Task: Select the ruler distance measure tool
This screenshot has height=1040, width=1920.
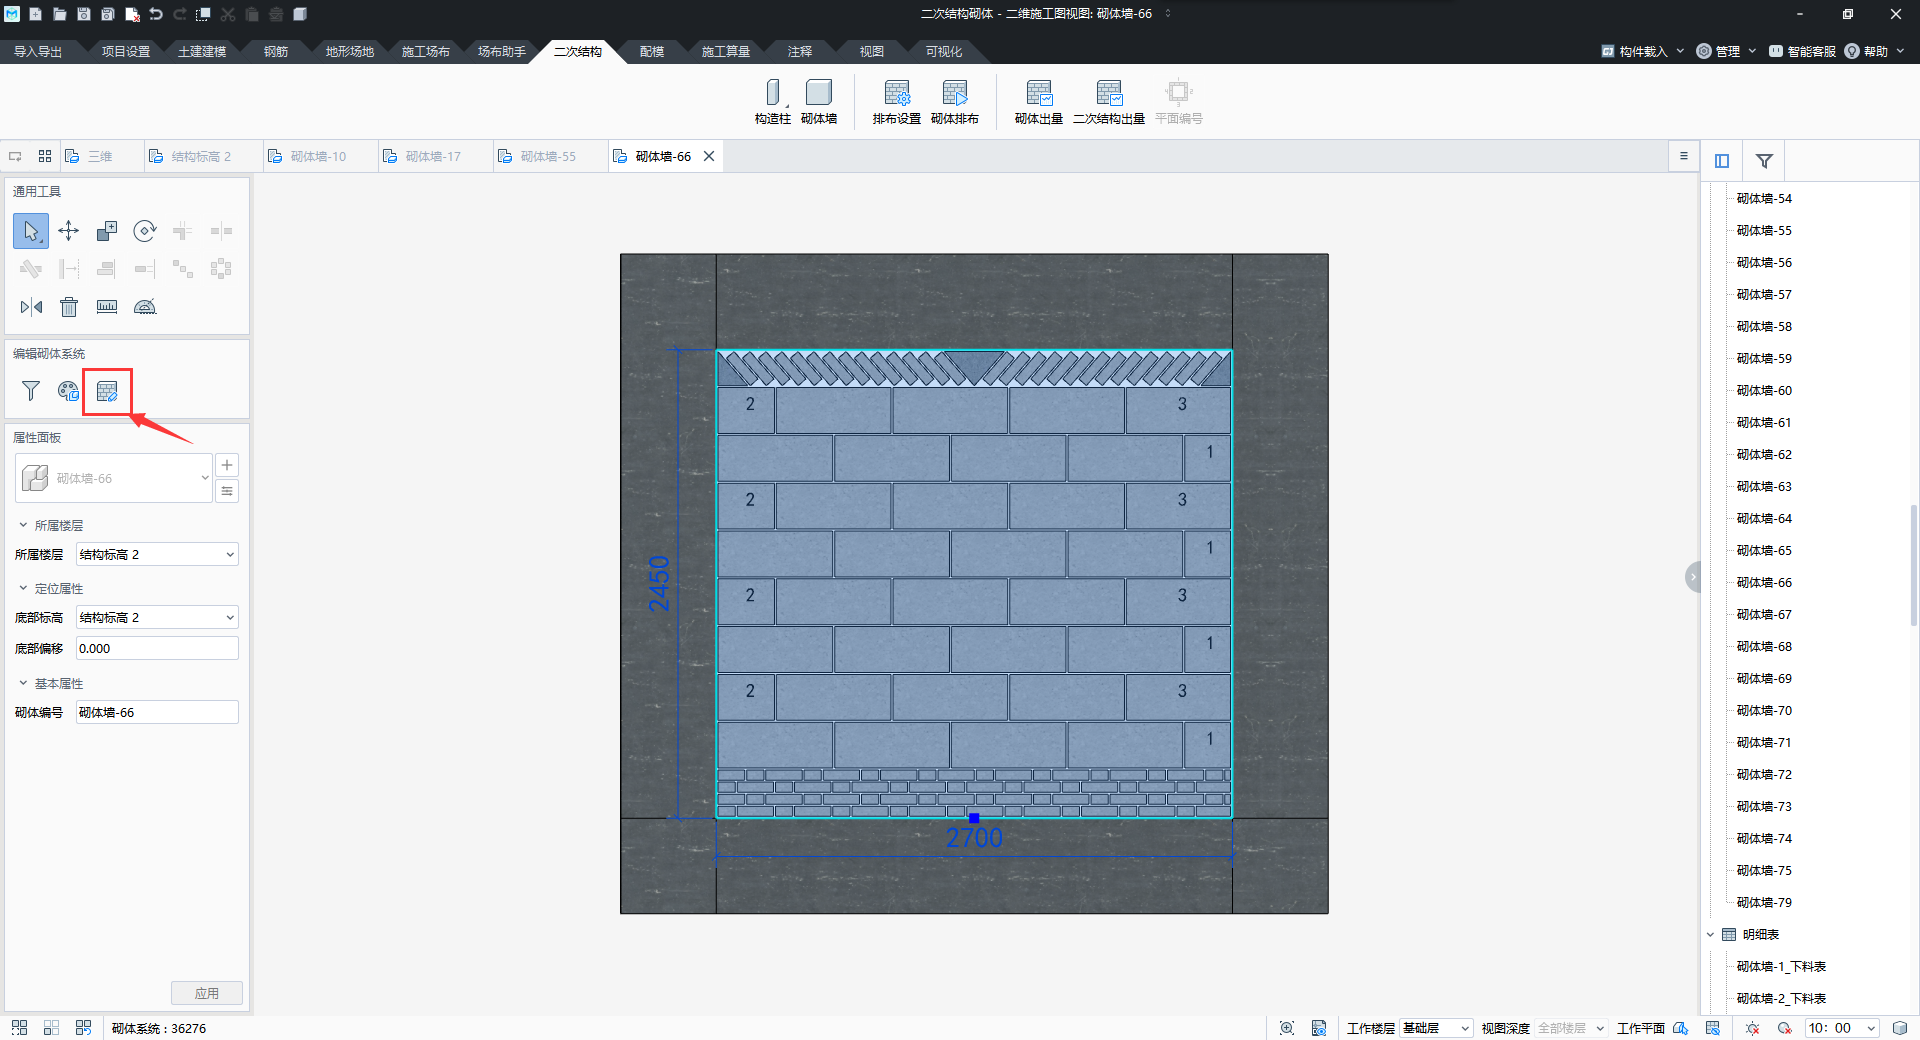Action: click(107, 307)
